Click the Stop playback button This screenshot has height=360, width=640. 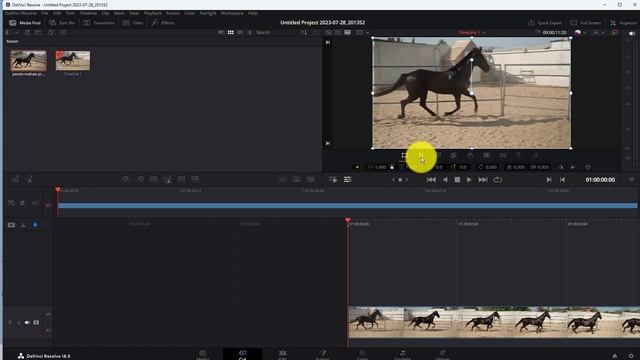457,180
